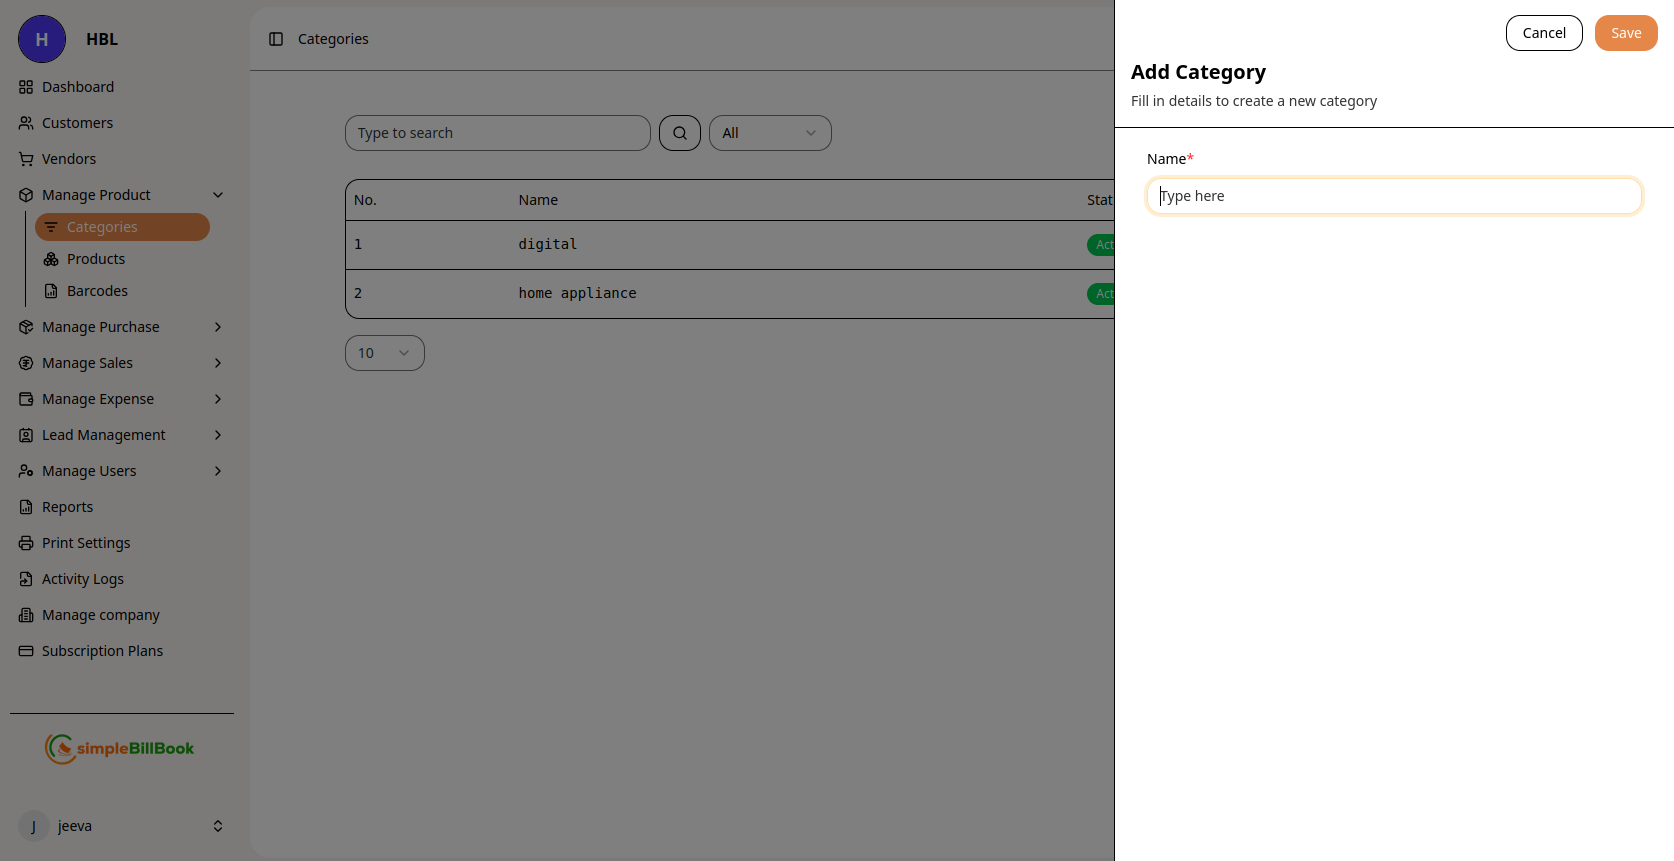Collapse the Manage Product section
Viewport: 1674px width, 861px height.
[218, 195]
